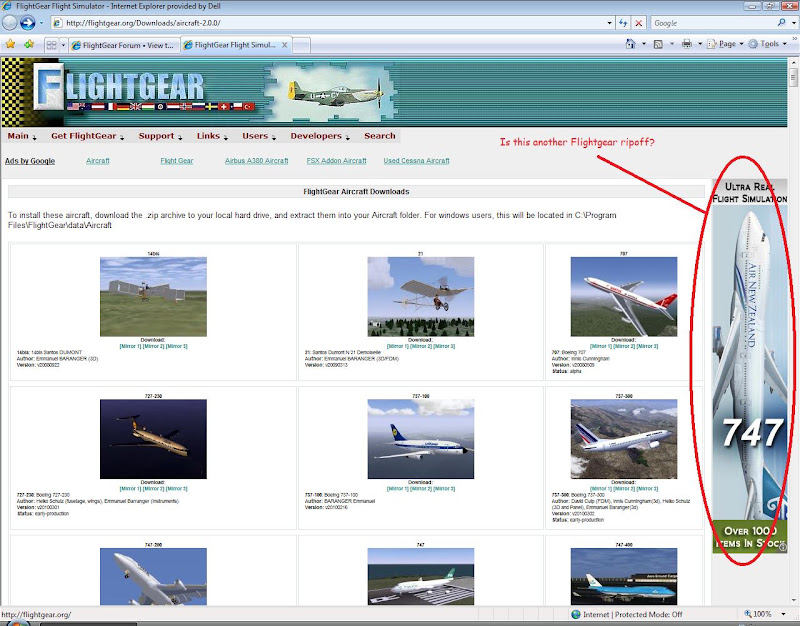Screen dimensions: 800x626
Task: Click the Ultra Real Flight Simulation 747 ad
Action: point(749,365)
